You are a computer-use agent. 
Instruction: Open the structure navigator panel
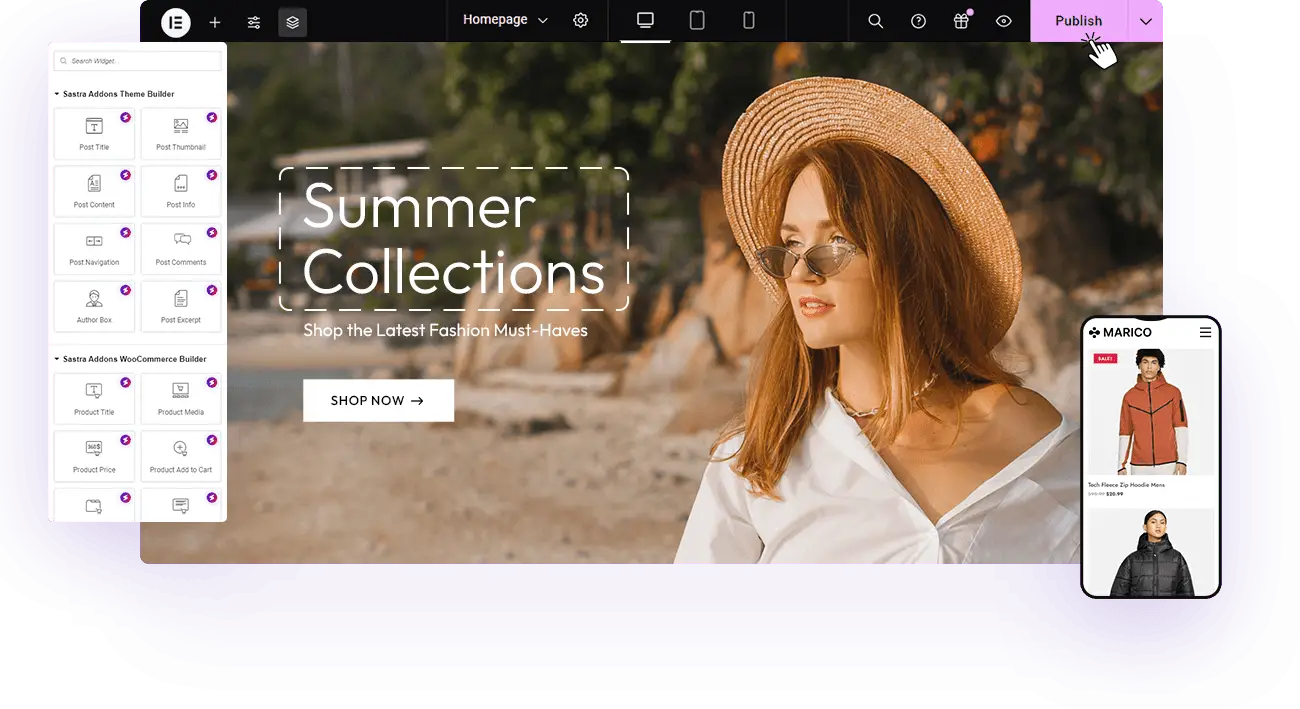coord(292,21)
